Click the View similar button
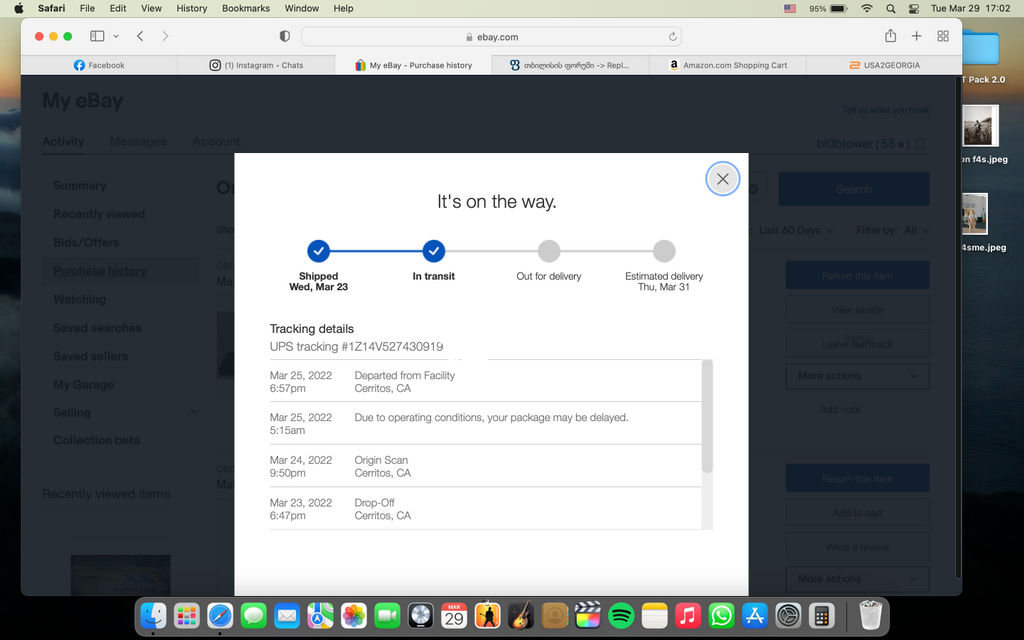This screenshot has width=1024, height=640. tap(857, 310)
